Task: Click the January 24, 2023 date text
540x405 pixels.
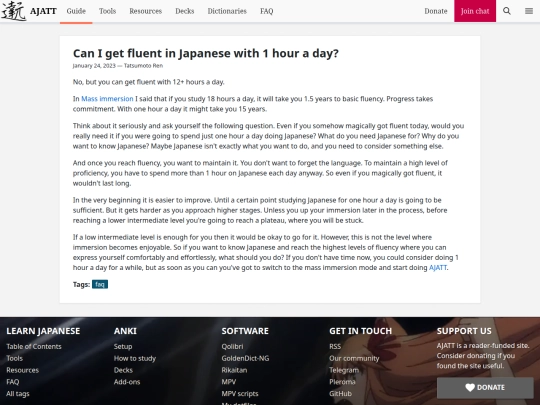Action: coord(94,65)
